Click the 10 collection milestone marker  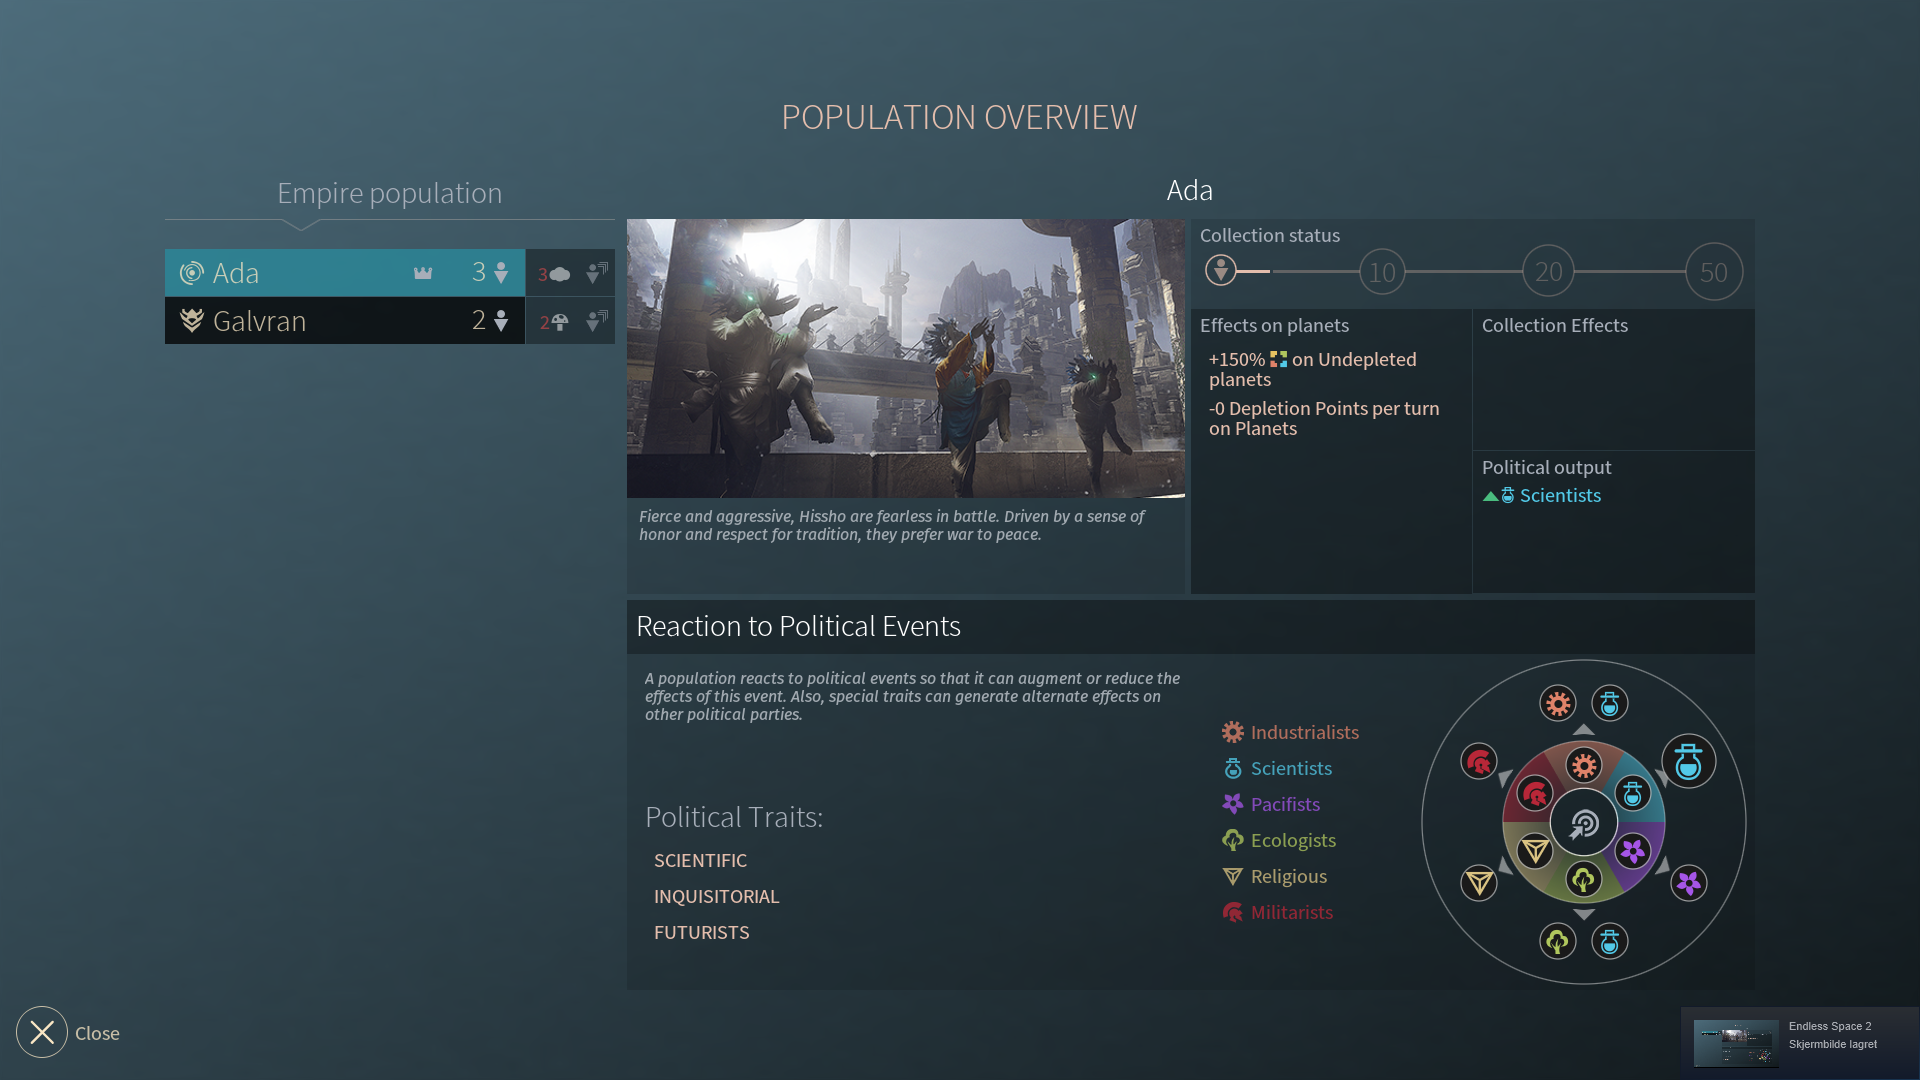(1382, 272)
